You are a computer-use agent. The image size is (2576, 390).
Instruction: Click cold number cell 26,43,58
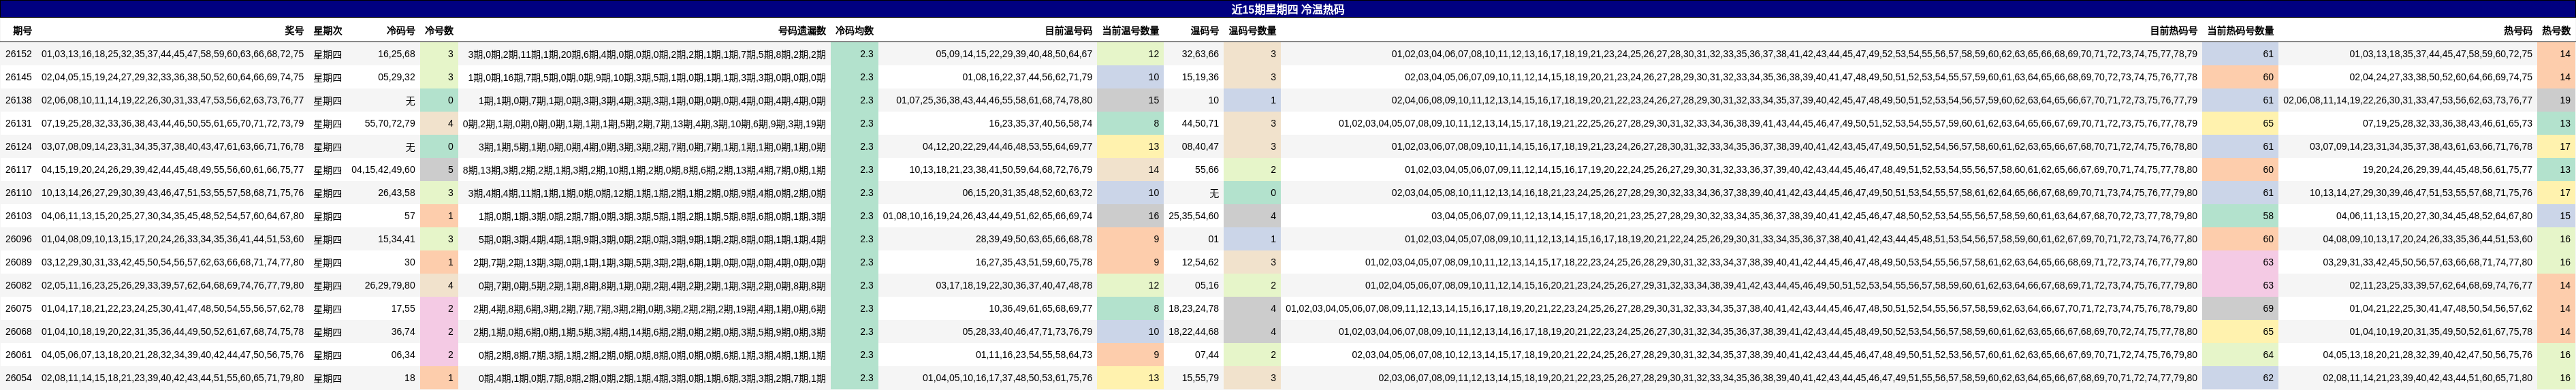[x=397, y=193]
